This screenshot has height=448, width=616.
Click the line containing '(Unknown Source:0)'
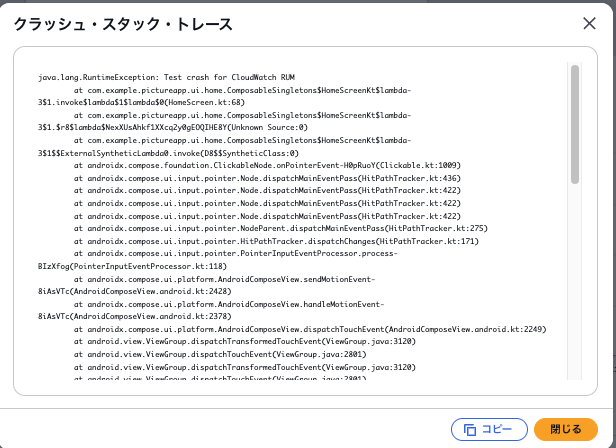click(173, 127)
